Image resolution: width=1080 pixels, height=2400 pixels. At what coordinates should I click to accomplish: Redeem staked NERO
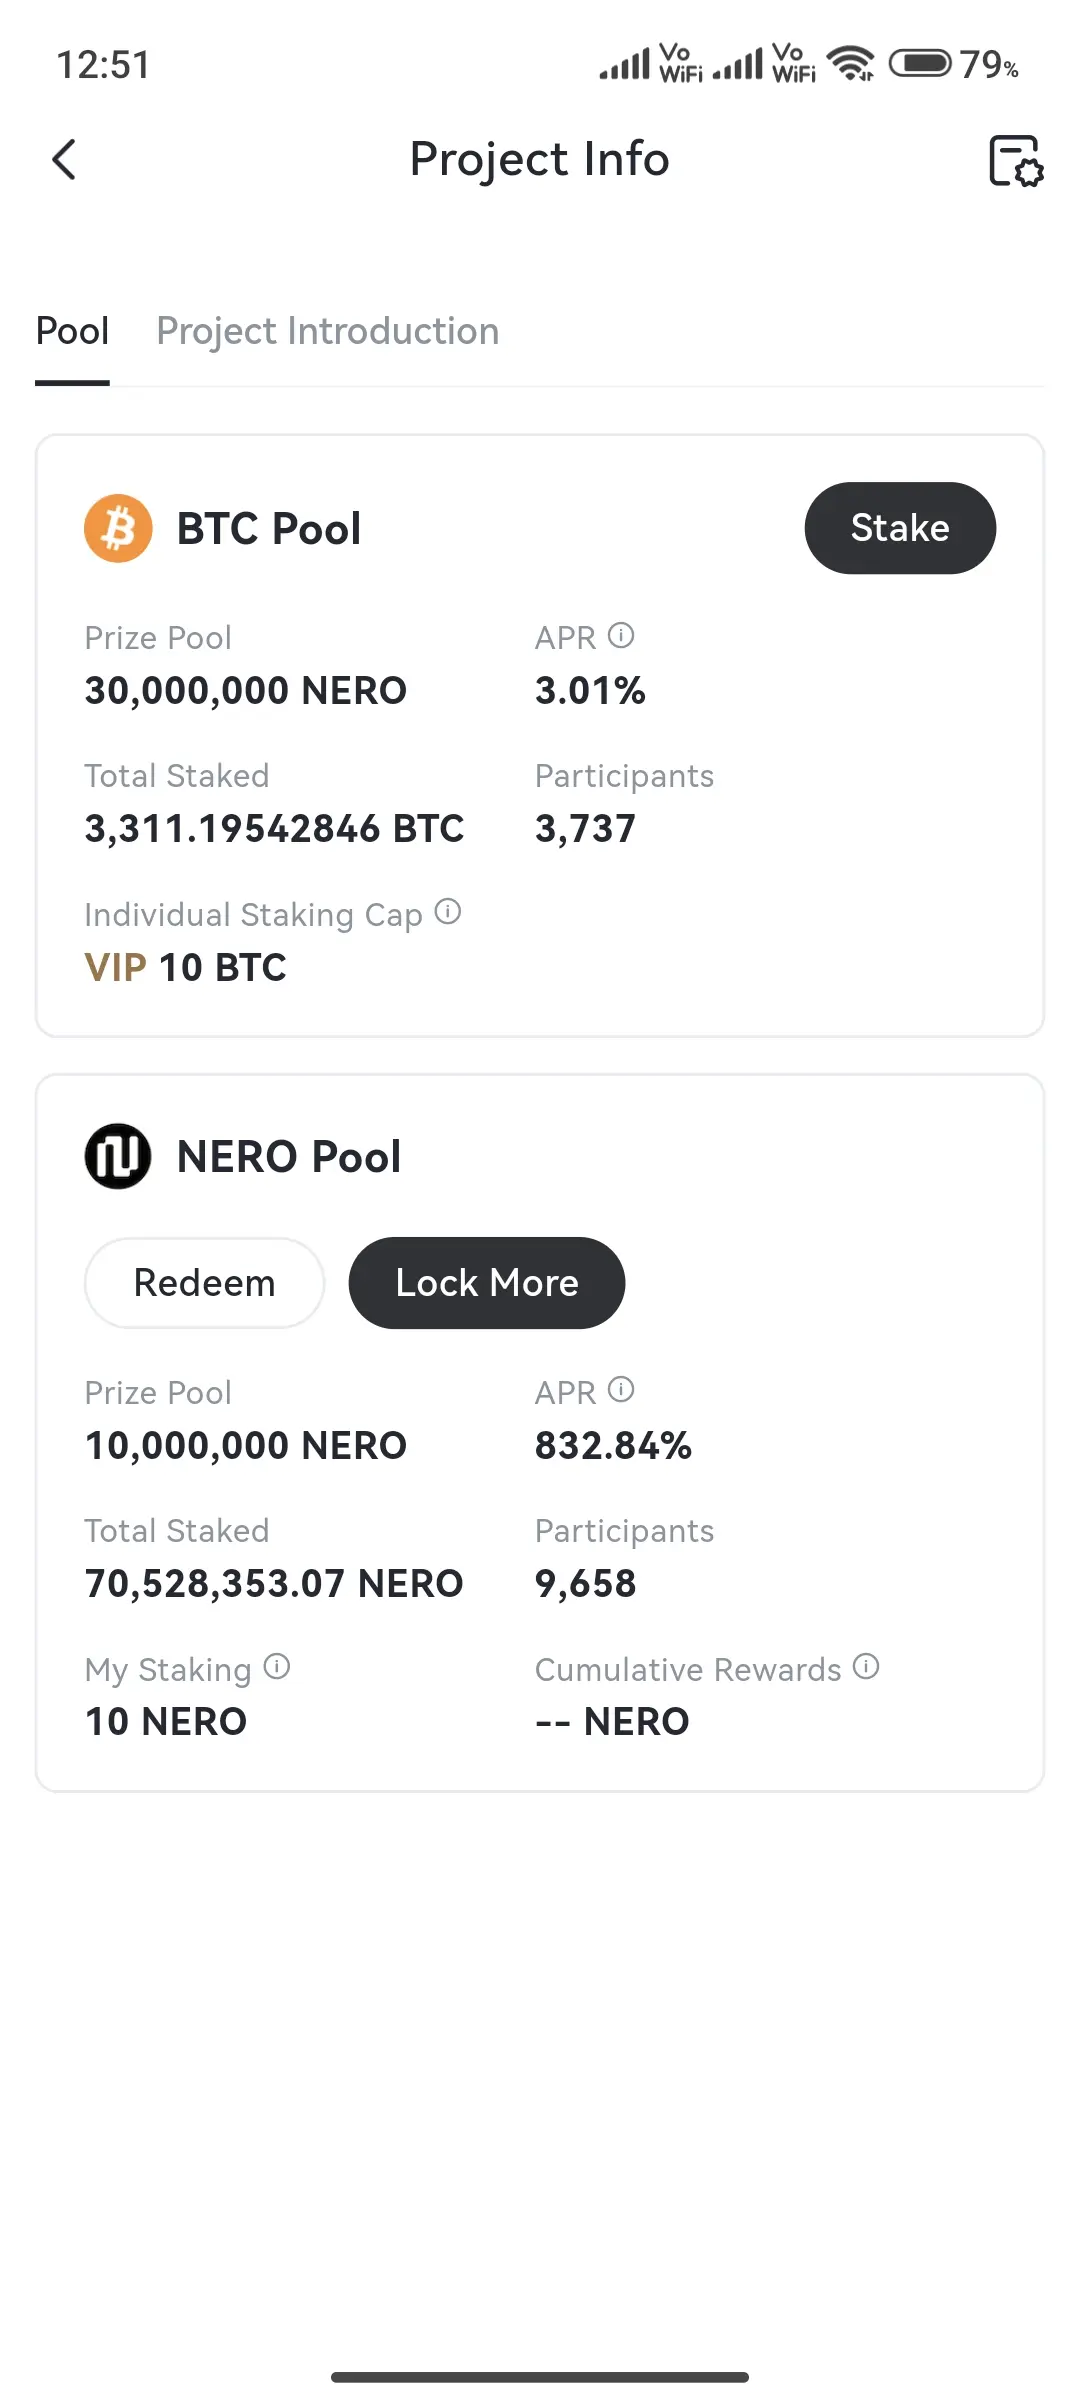pyautogui.click(x=205, y=1283)
